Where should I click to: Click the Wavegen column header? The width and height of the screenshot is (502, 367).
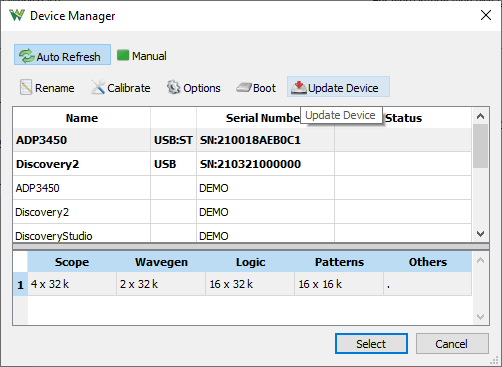point(161,262)
